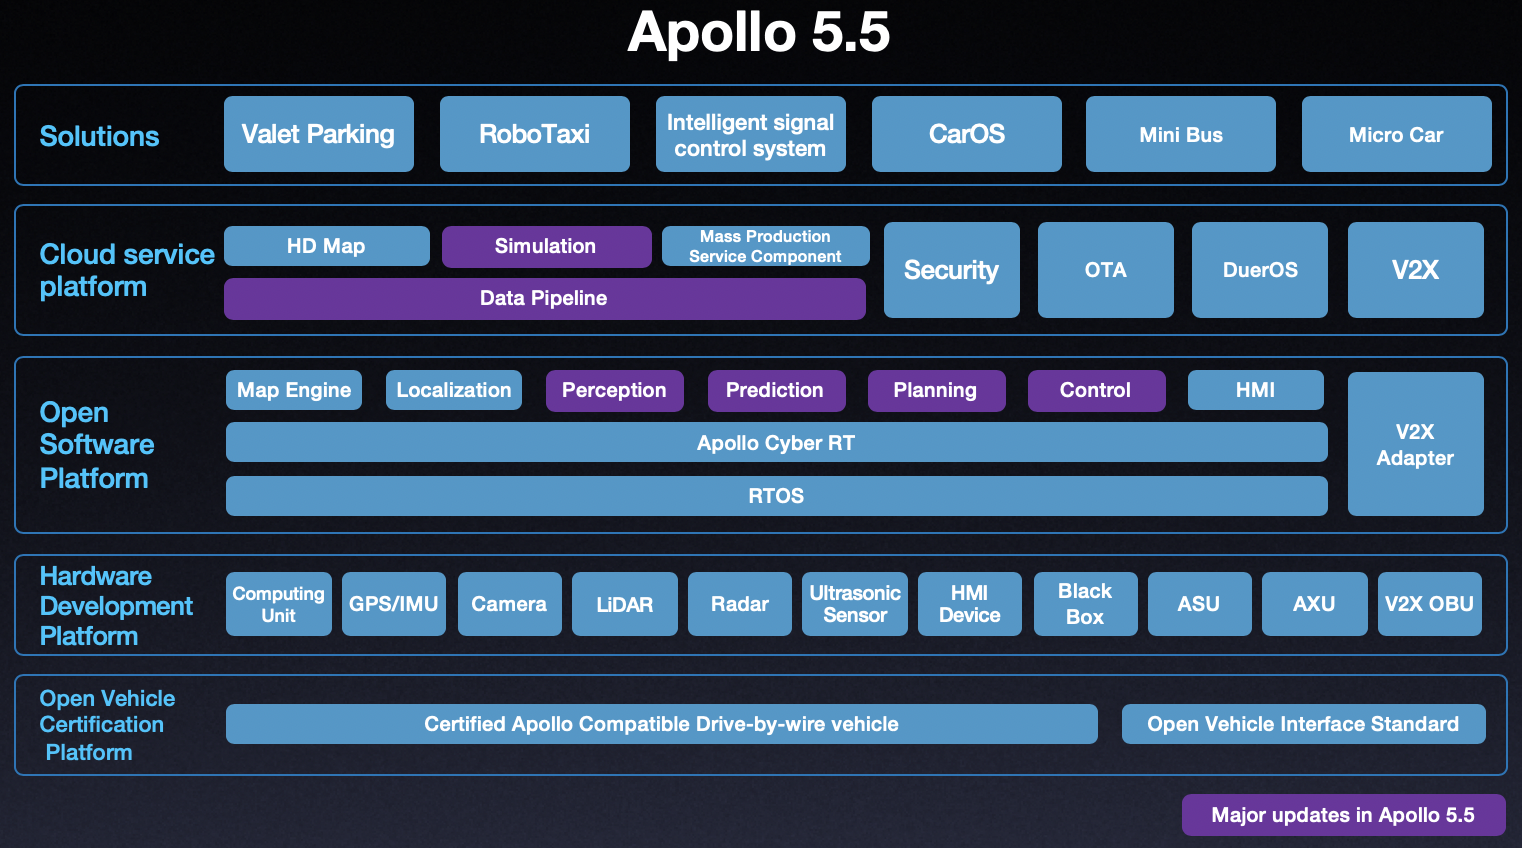Screen dimensions: 1522x848
Task: Open the HD Map service
Action: [326, 245]
